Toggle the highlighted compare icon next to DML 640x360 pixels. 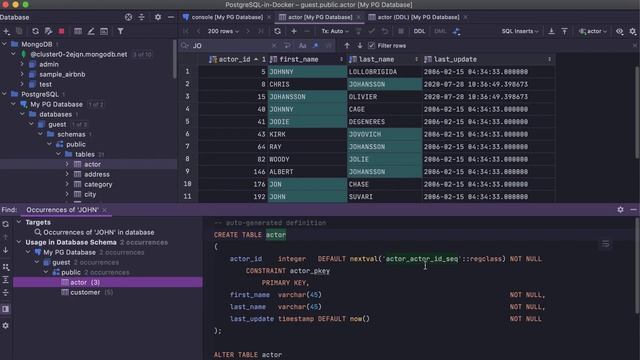tap(456, 31)
